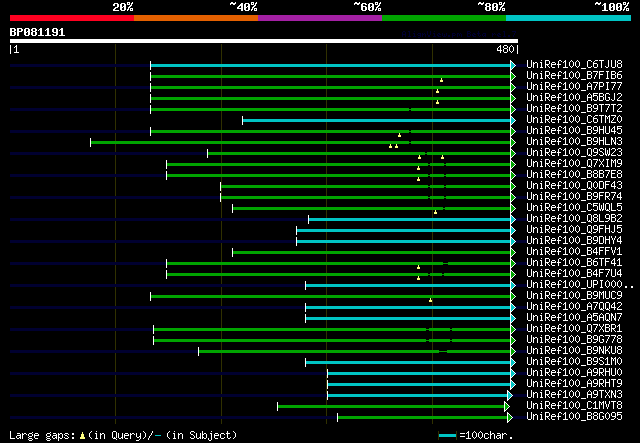Open the UniRef100_B8B7E8 hit label

574,175
